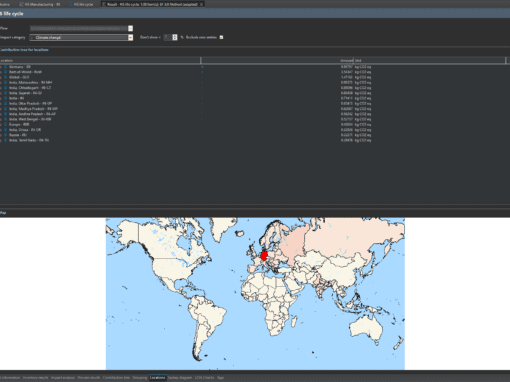
Task: Expand the Global - GLO tree row
Action: (1, 77)
